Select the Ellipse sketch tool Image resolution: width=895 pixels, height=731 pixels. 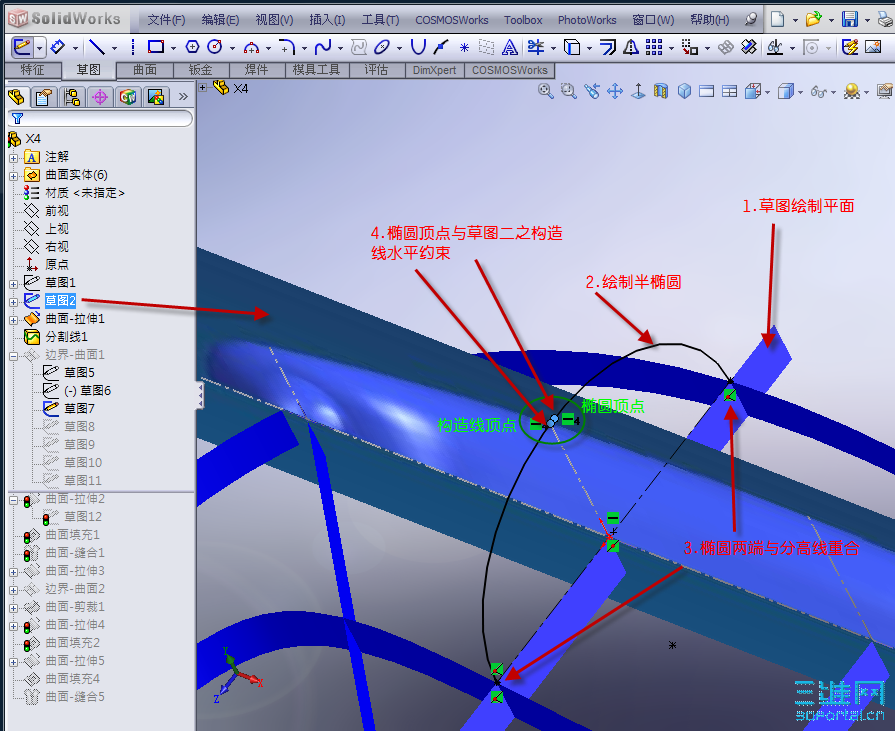coord(381,47)
